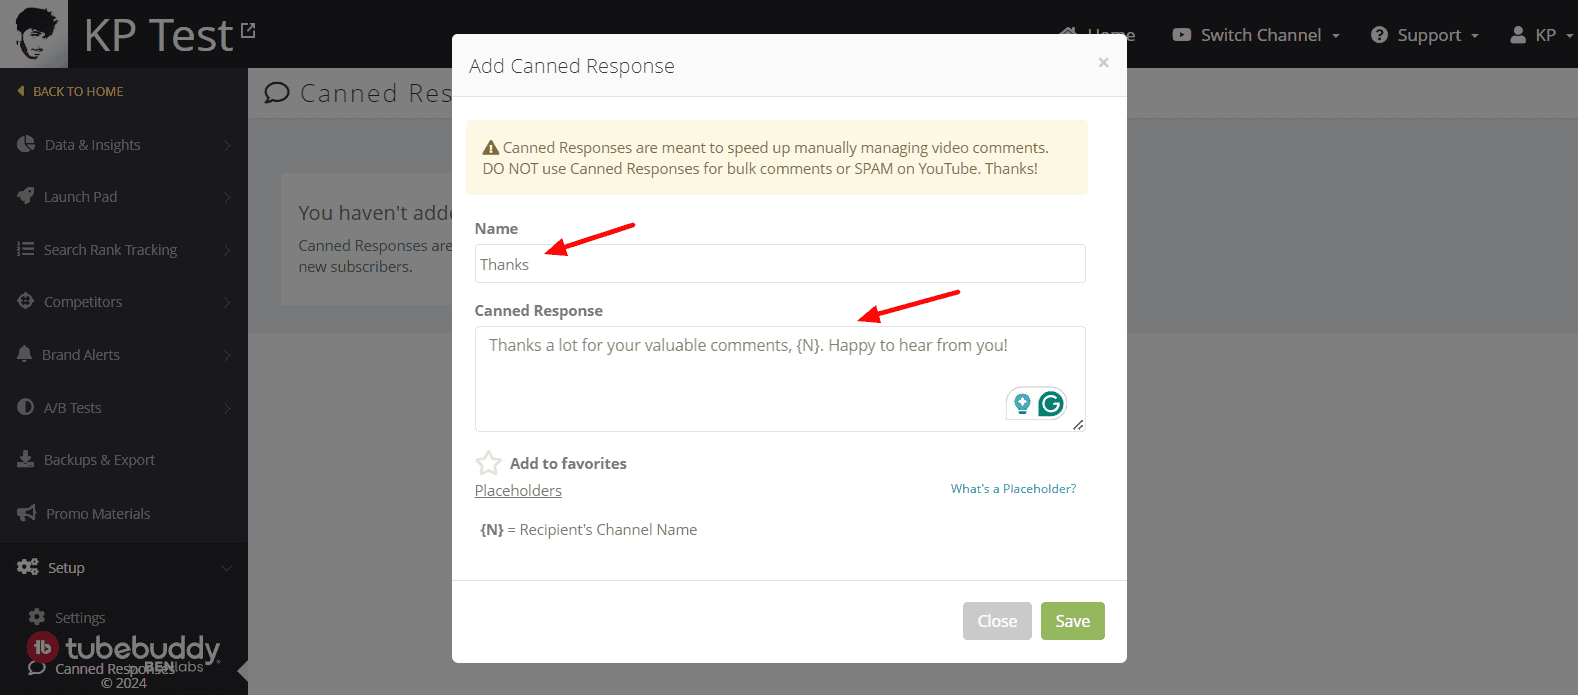Save the canned response

pos(1072,621)
